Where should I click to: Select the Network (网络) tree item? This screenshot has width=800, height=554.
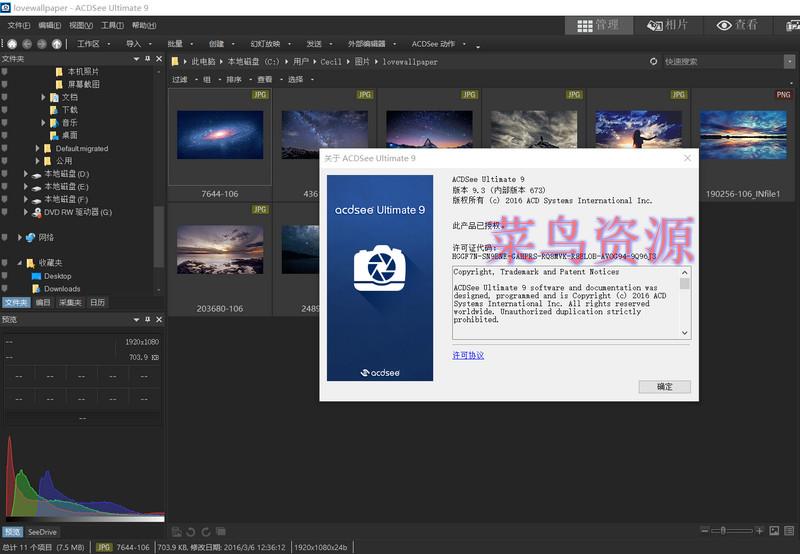click(40, 237)
